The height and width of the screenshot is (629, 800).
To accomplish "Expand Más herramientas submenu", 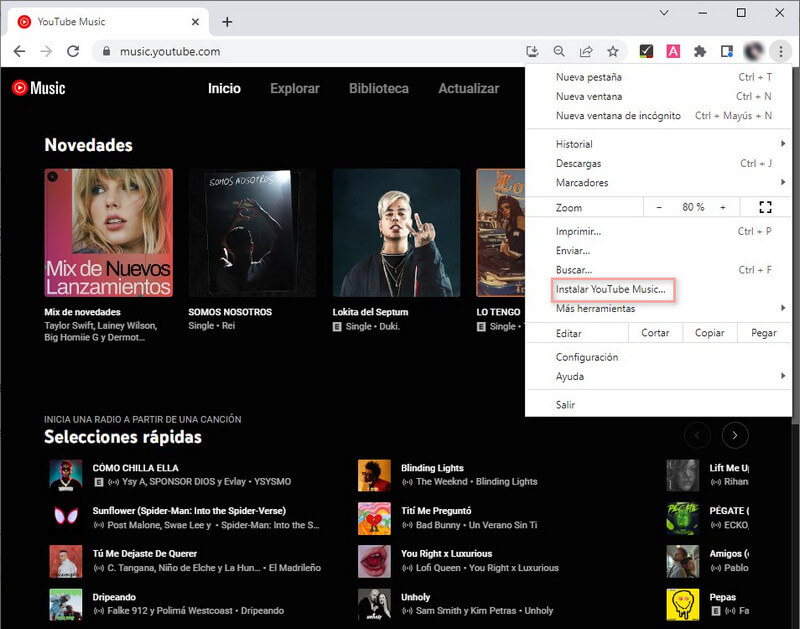I will 658,309.
